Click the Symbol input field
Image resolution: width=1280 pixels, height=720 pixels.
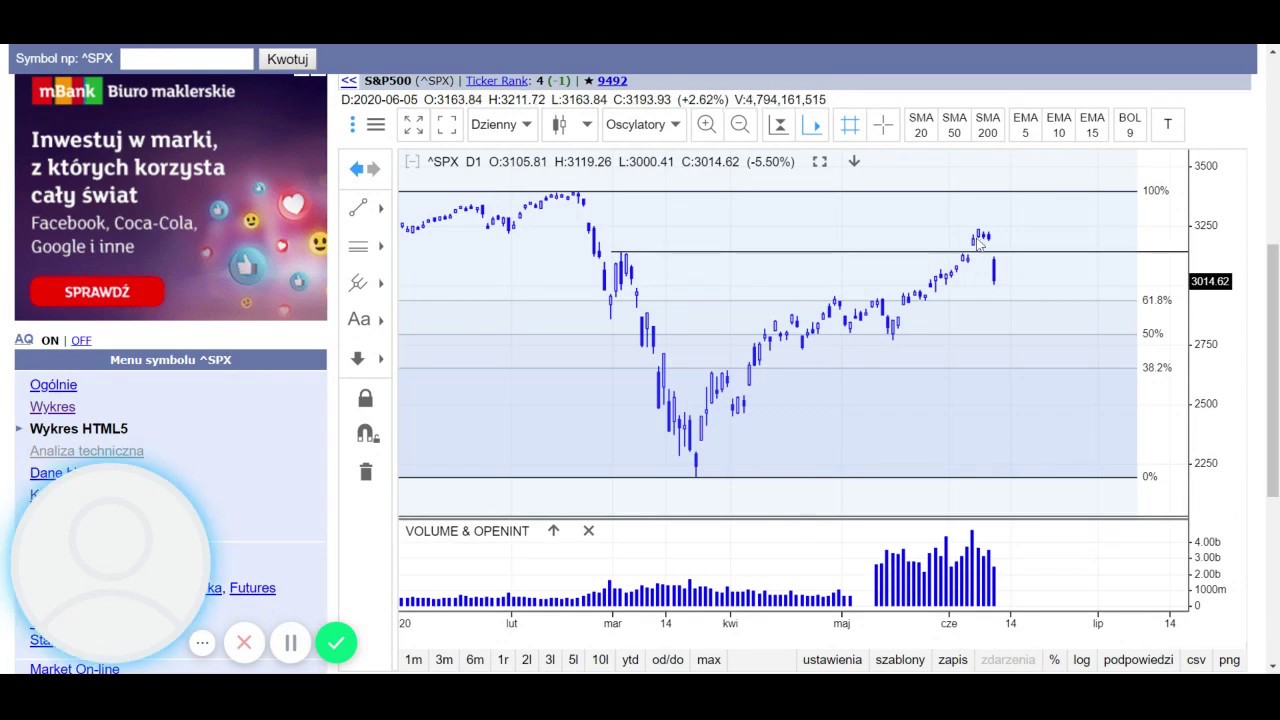pyautogui.click(x=187, y=59)
